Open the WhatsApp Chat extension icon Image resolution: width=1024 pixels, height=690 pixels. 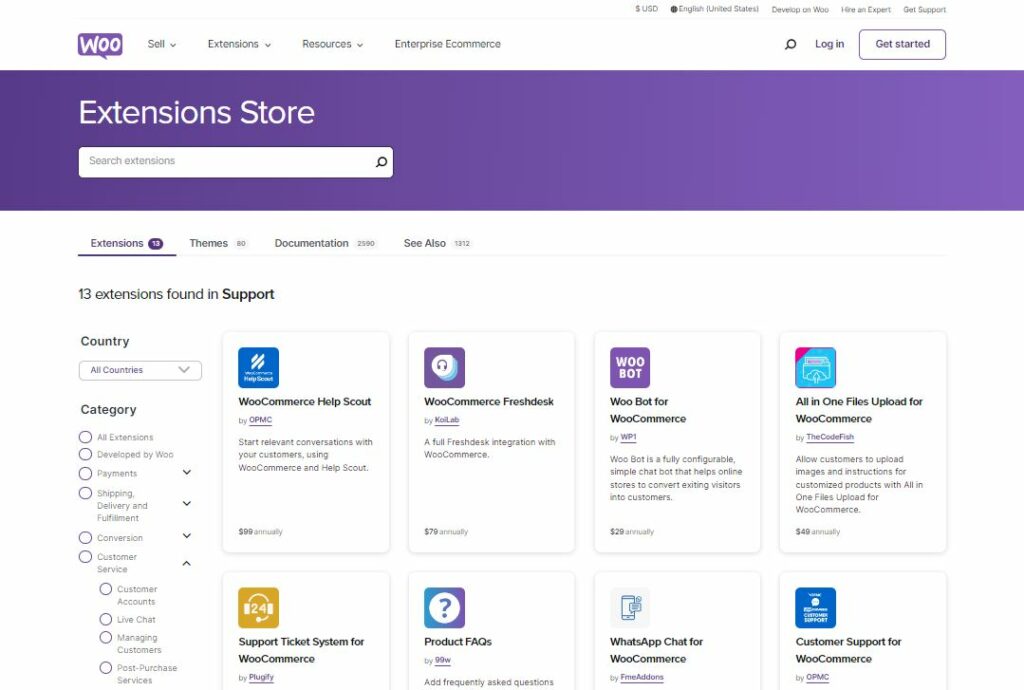630,608
